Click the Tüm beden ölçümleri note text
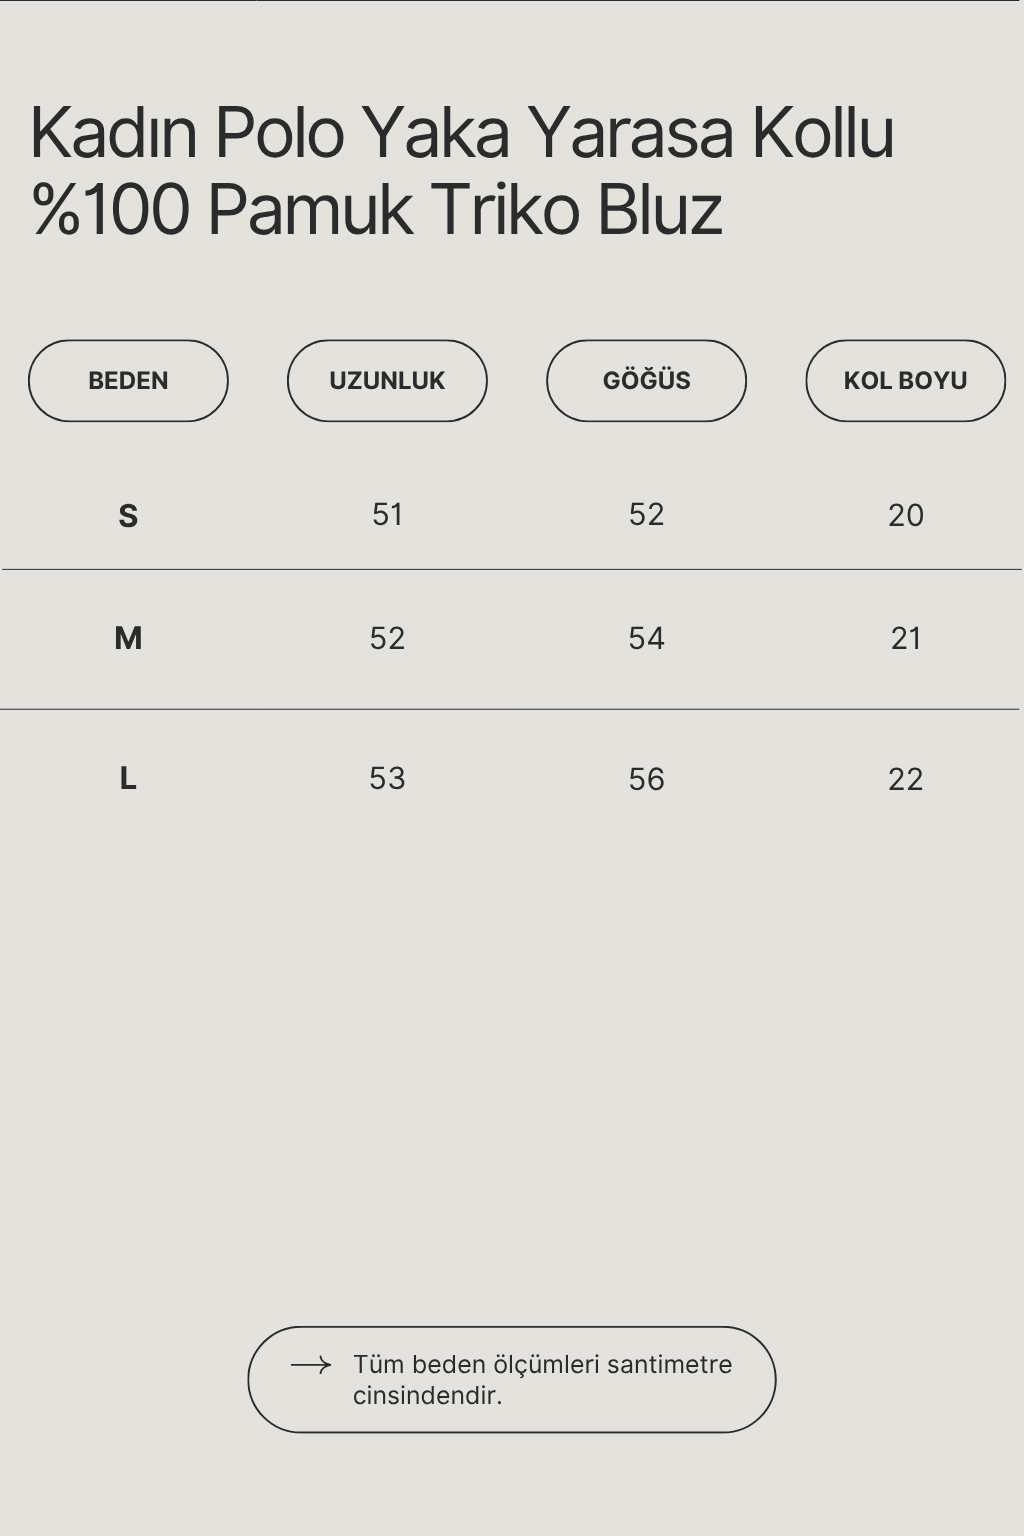The height and width of the screenshot is (1536, 1024). [542, 1379]
